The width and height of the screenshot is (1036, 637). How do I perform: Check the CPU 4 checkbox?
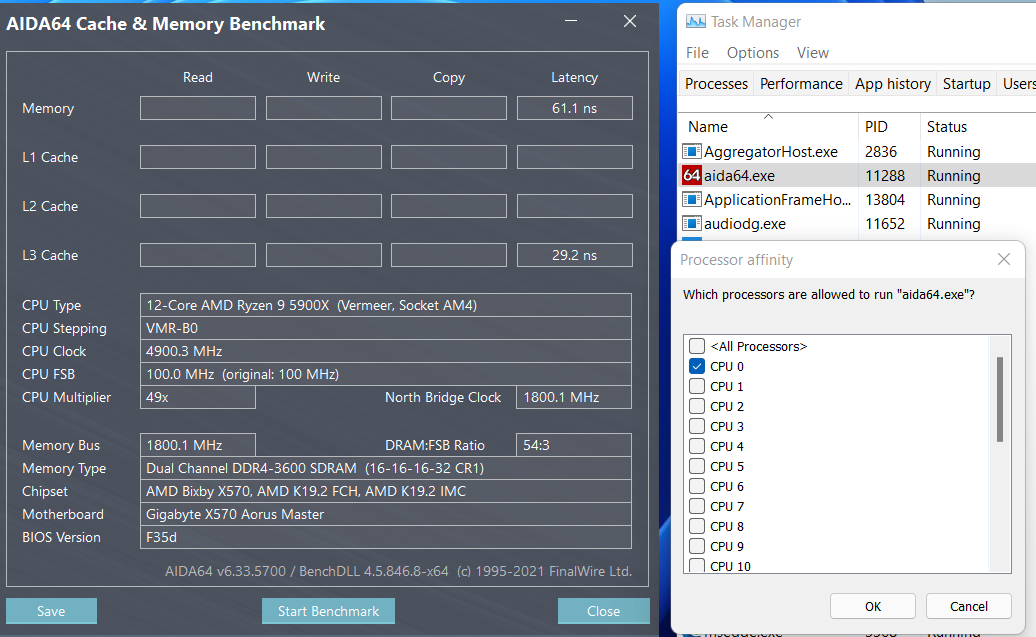pyautogui.click(x=696, y=446)
